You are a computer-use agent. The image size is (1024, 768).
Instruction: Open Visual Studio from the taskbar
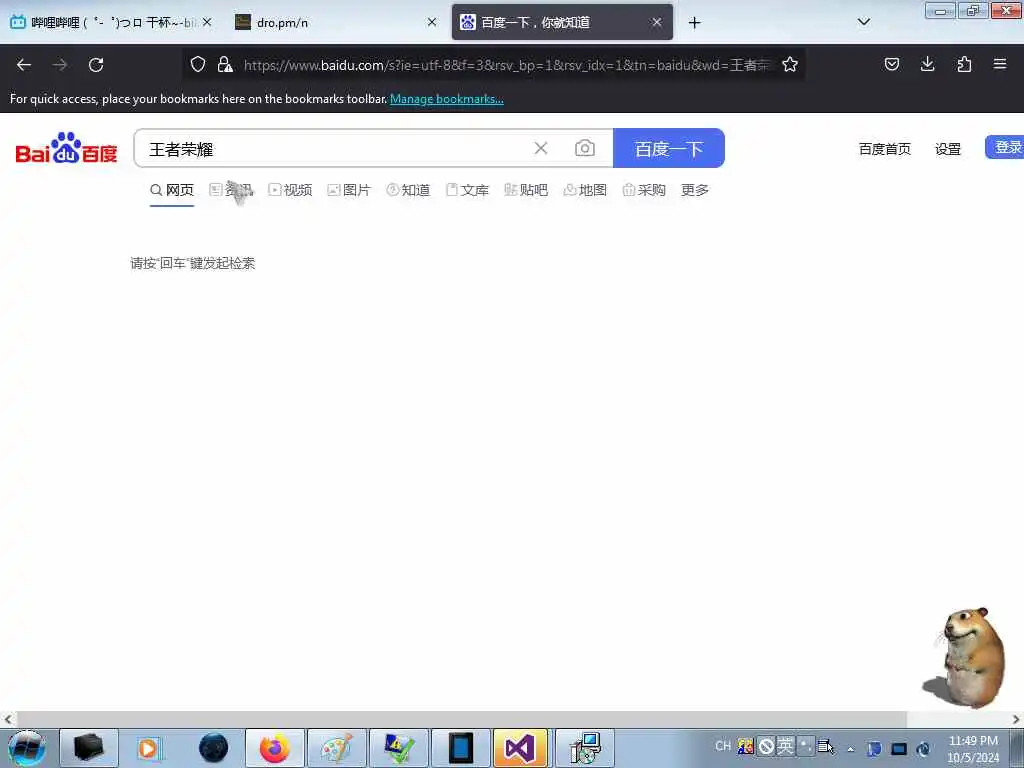pos(520,748)
